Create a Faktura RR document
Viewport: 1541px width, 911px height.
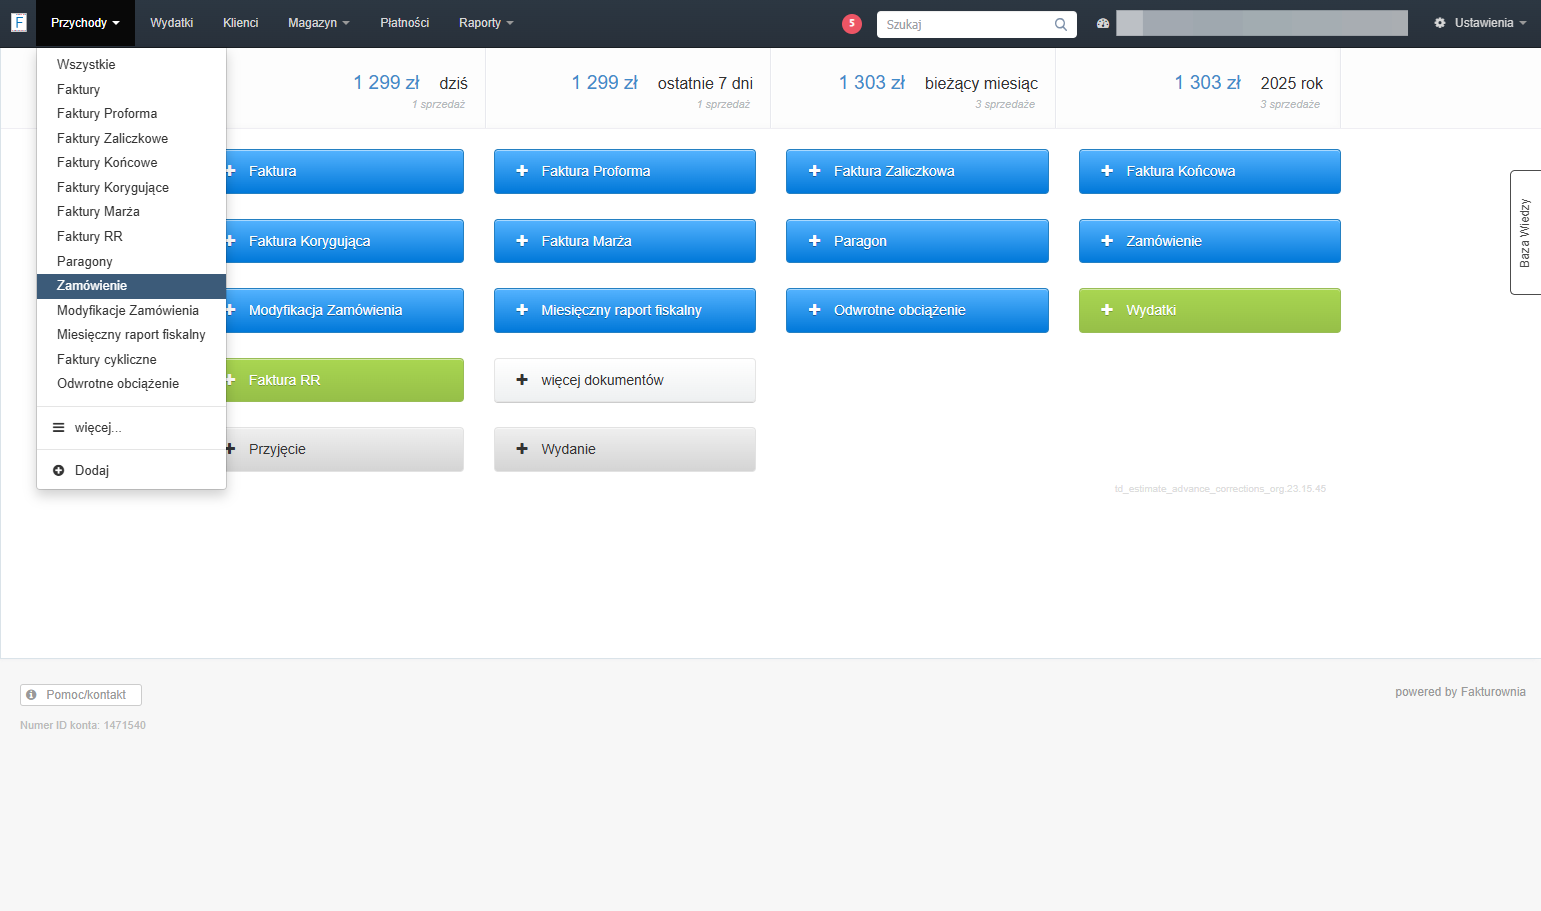click(343, 380)
